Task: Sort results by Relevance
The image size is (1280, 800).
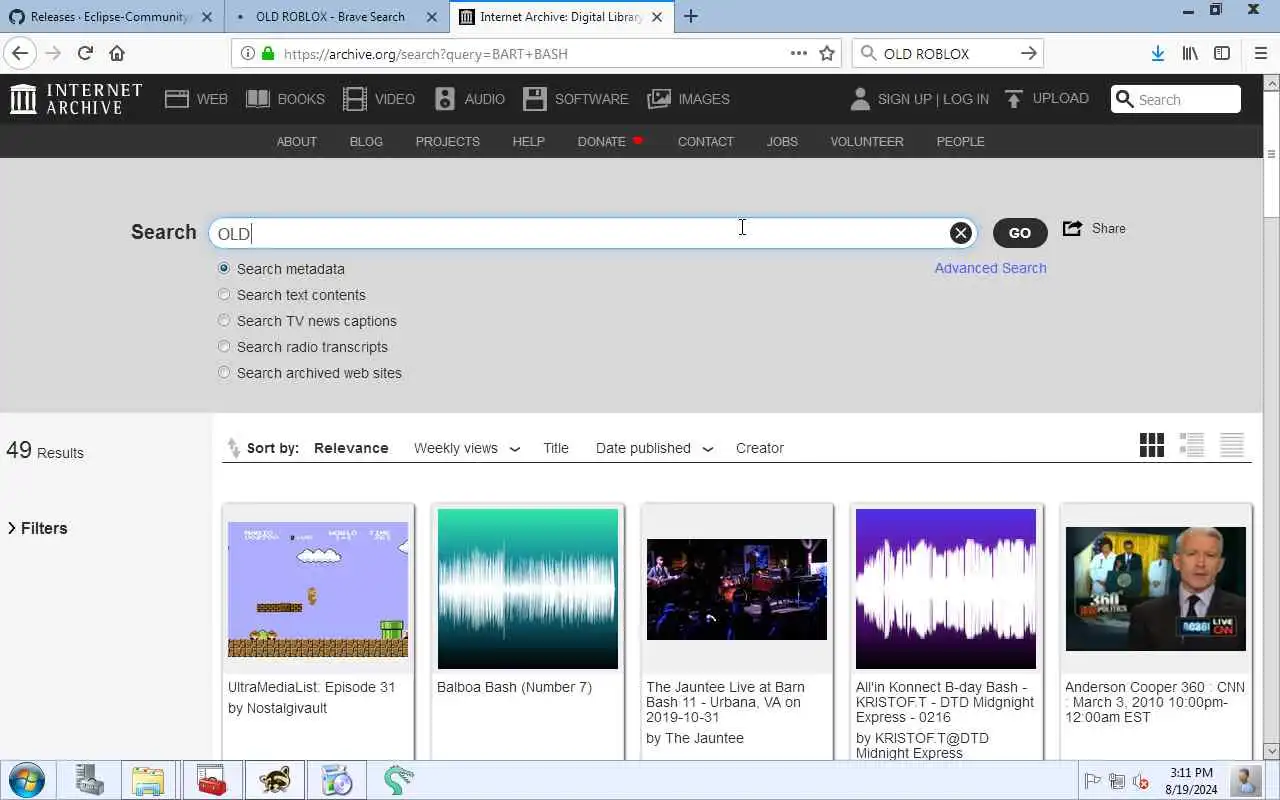Action: point(351,448)
